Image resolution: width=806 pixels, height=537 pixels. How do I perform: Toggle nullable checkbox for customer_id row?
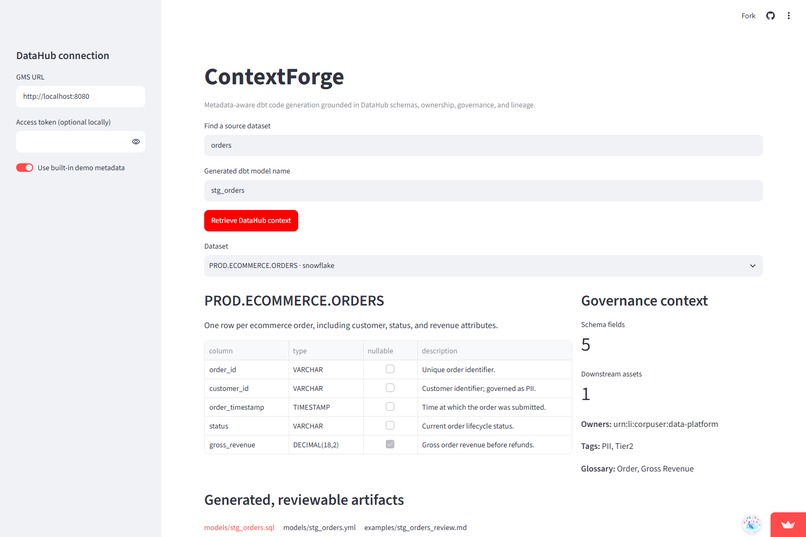[x=390, y=388]
